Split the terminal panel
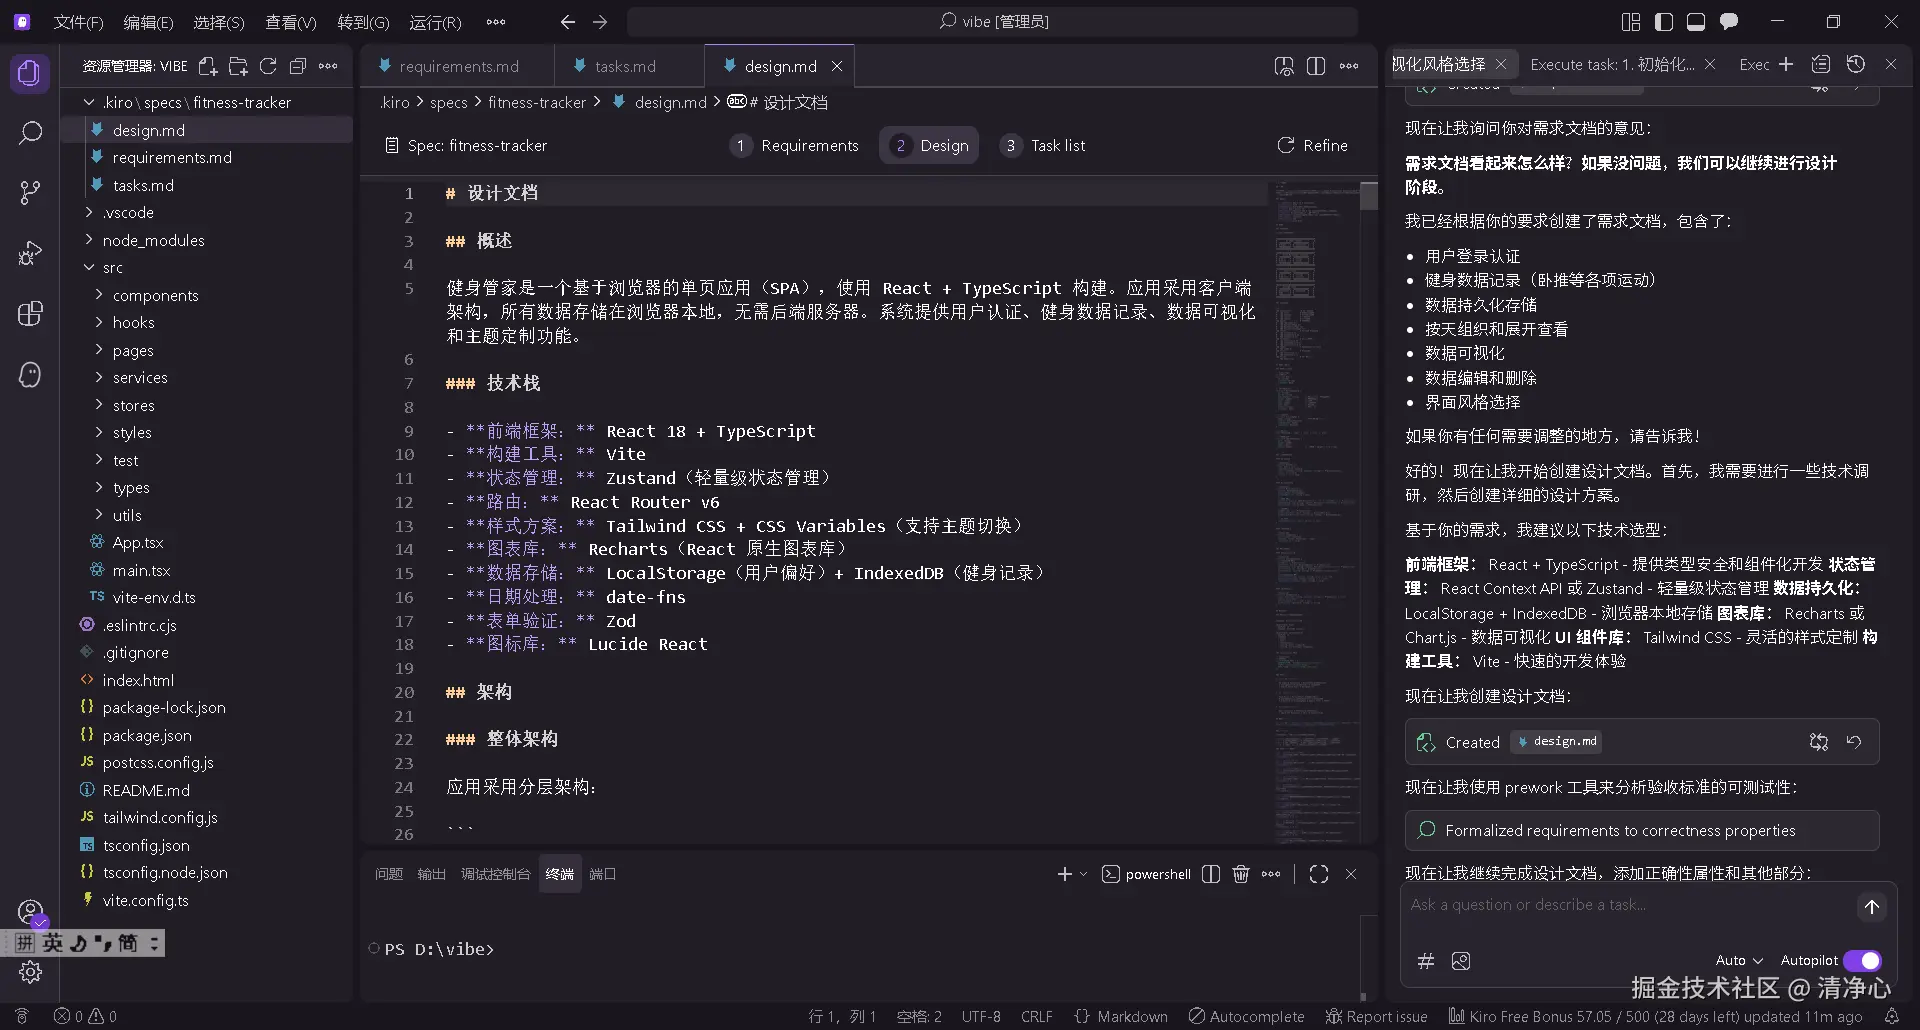This screenshot has width=1920, height=1030. (x=1211, y=874)
